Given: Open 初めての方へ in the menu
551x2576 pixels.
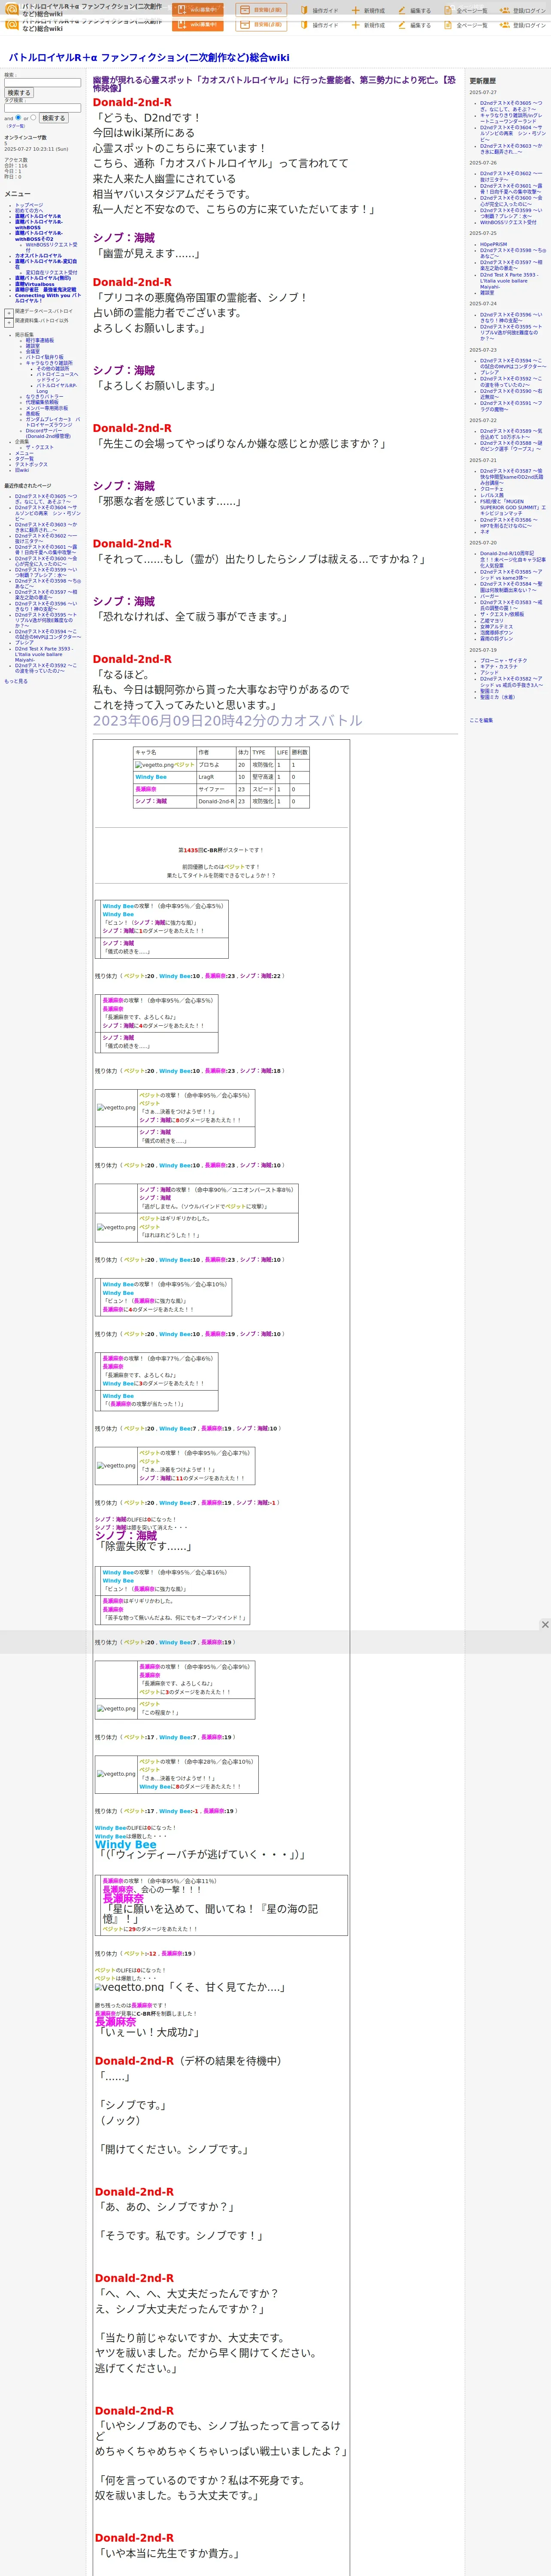Looking at the screenshot, I should pos(29,211).
